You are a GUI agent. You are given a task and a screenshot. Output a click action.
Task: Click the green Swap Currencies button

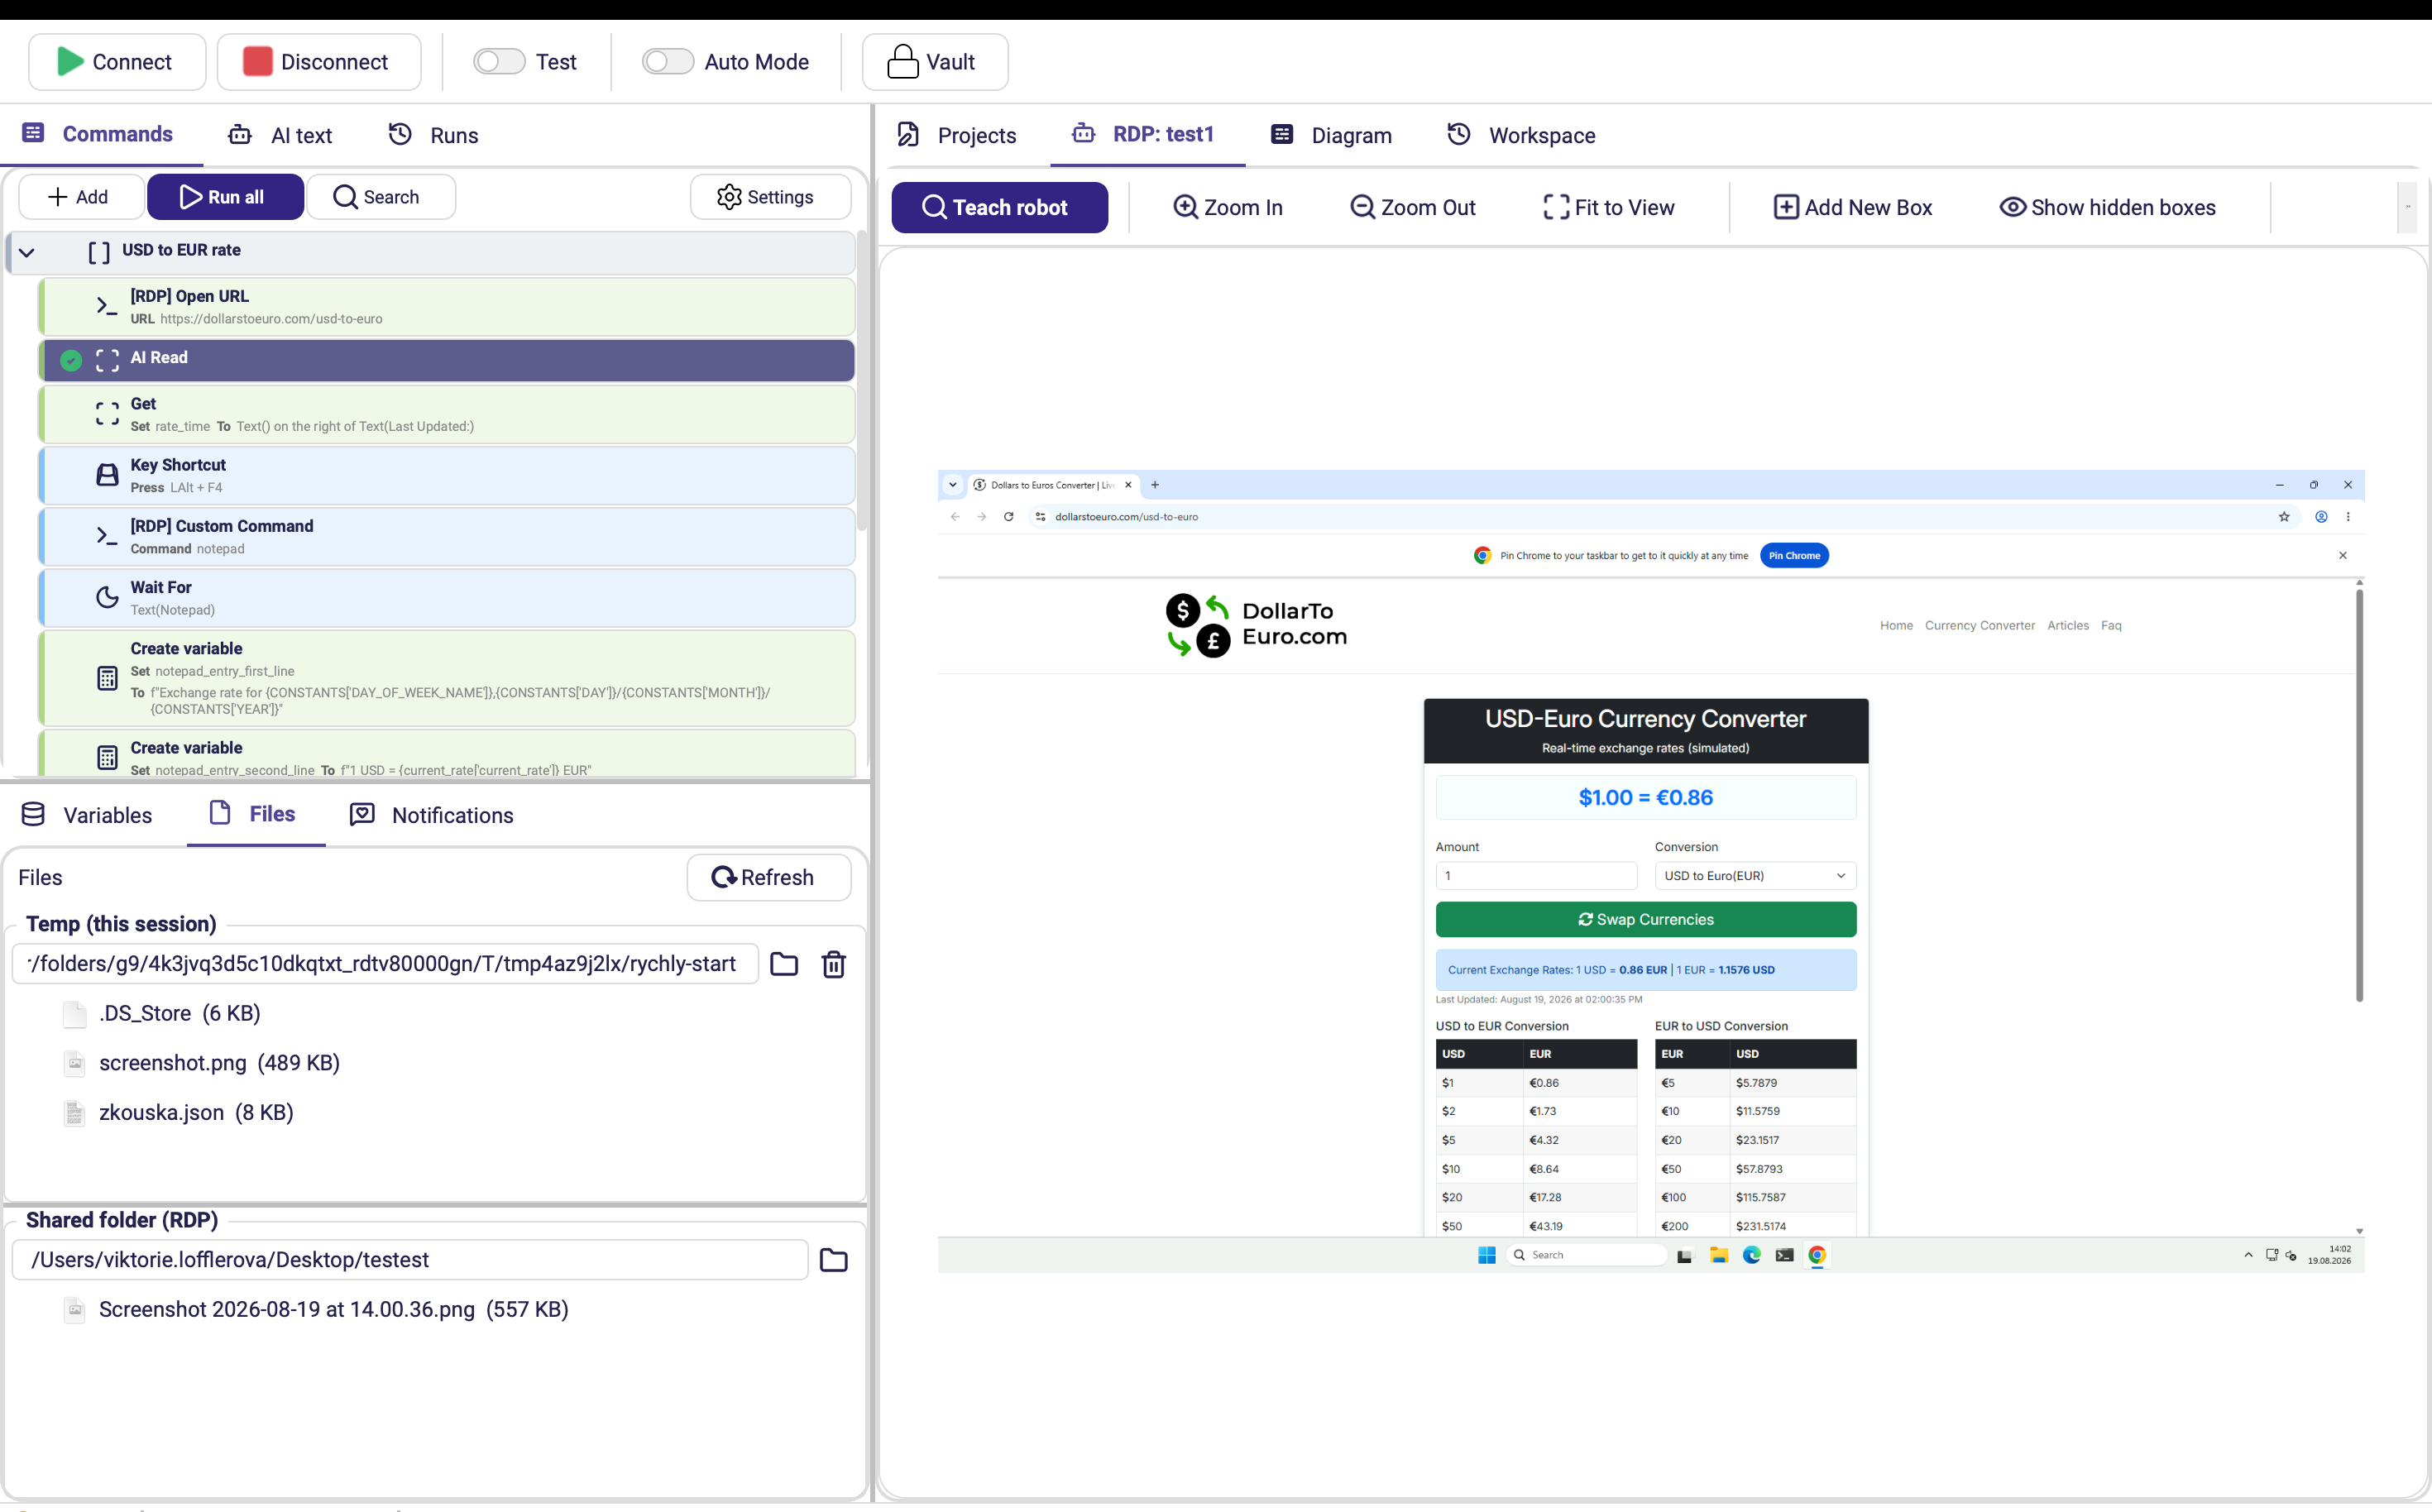click(x=1646, y=920)
